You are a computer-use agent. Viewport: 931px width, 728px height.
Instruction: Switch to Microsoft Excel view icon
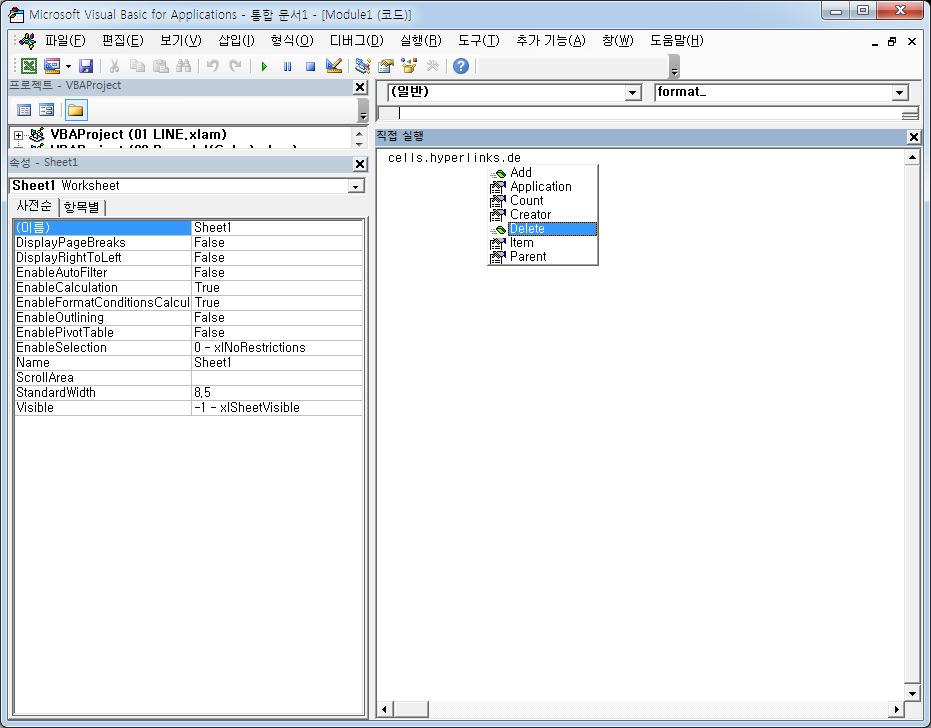coord(28,66)
